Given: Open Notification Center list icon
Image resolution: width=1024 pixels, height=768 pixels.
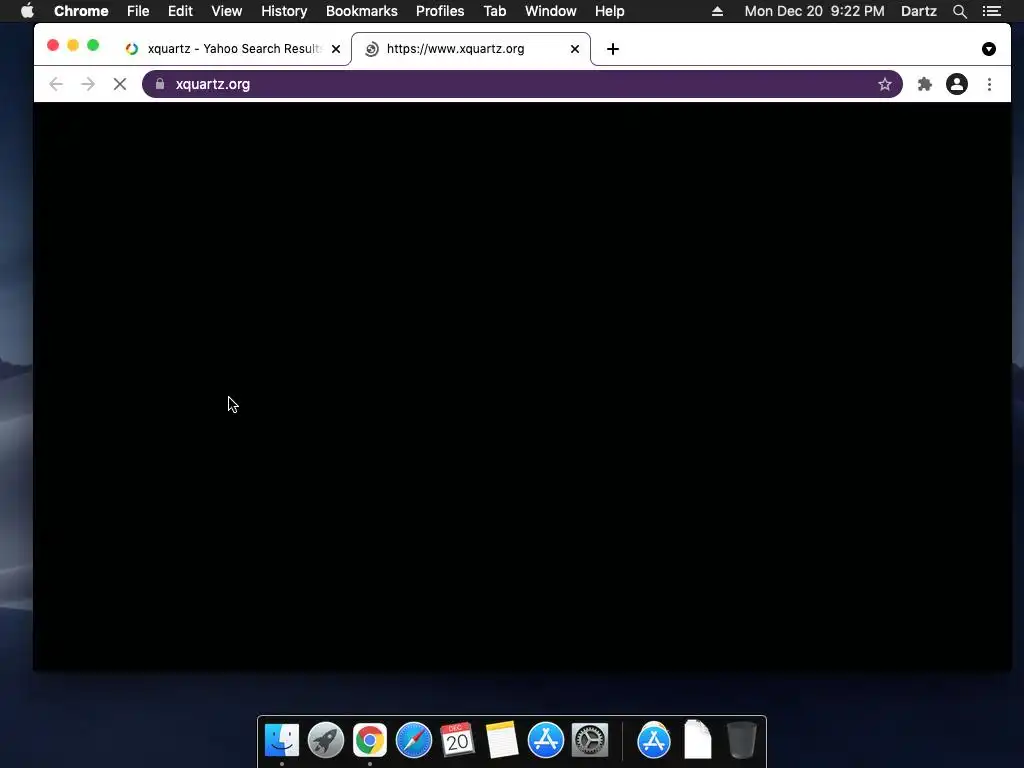Looking at the screenshot, I should tap(991, 11).
